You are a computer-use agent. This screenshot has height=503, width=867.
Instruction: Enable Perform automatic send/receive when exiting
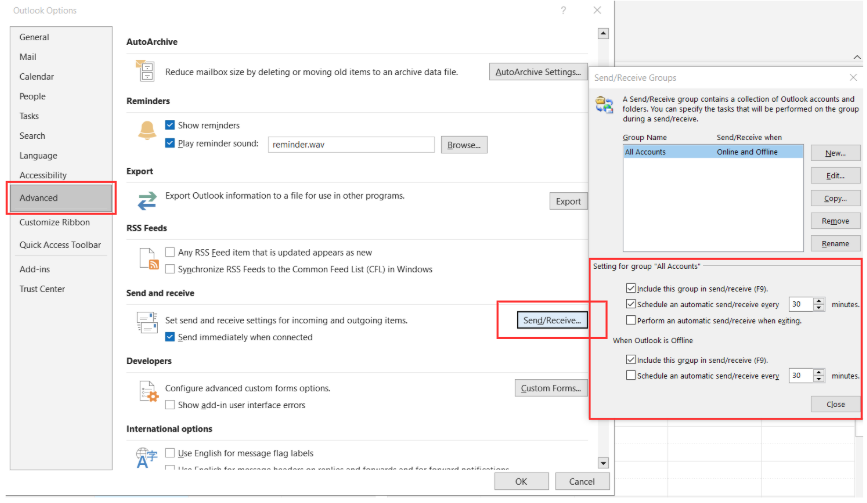[x=630, y=320]
